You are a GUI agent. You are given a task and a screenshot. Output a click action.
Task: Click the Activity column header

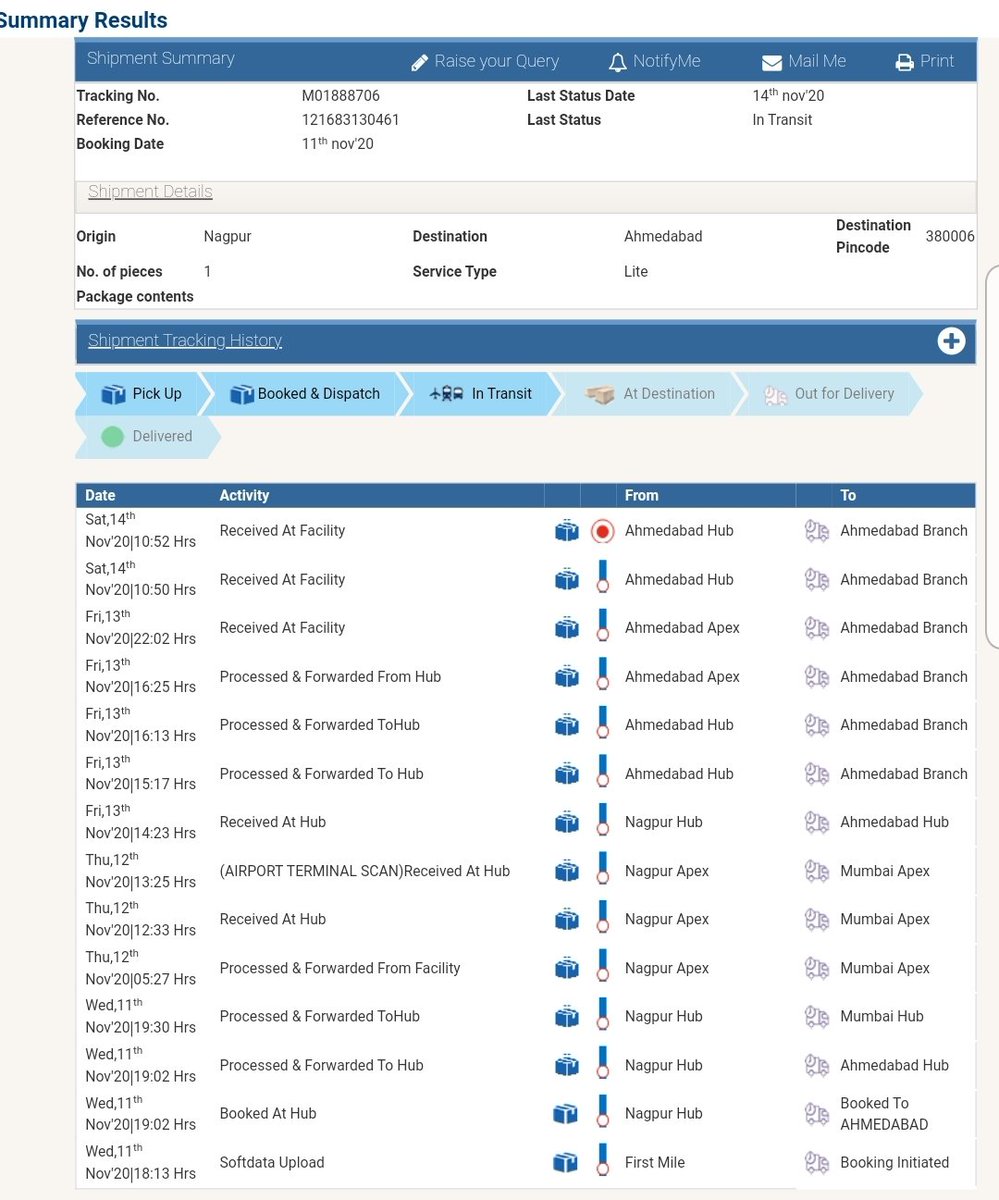coord(245,495)
